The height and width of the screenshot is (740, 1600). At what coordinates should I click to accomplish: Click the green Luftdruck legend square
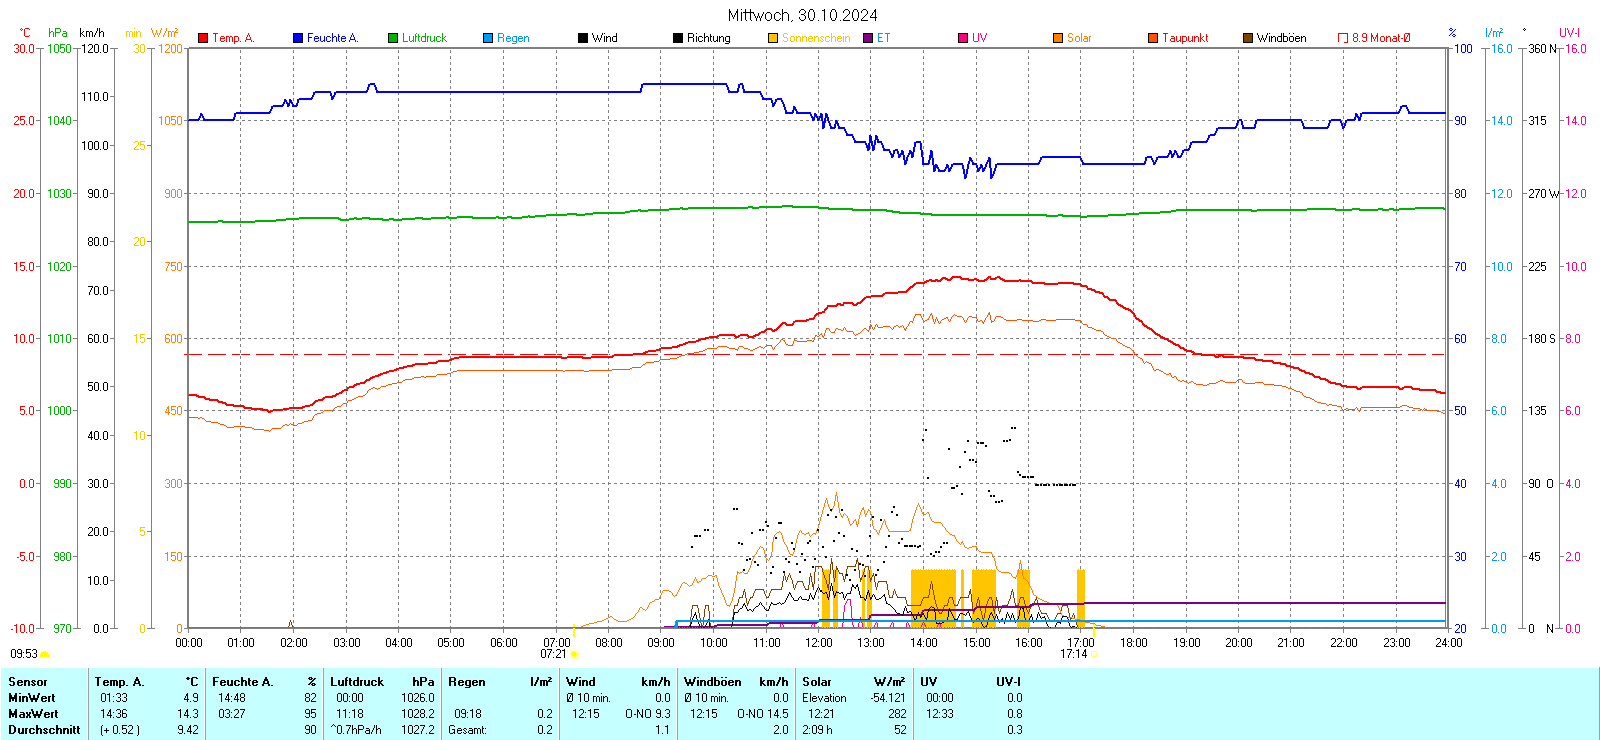tap(393, 38)
